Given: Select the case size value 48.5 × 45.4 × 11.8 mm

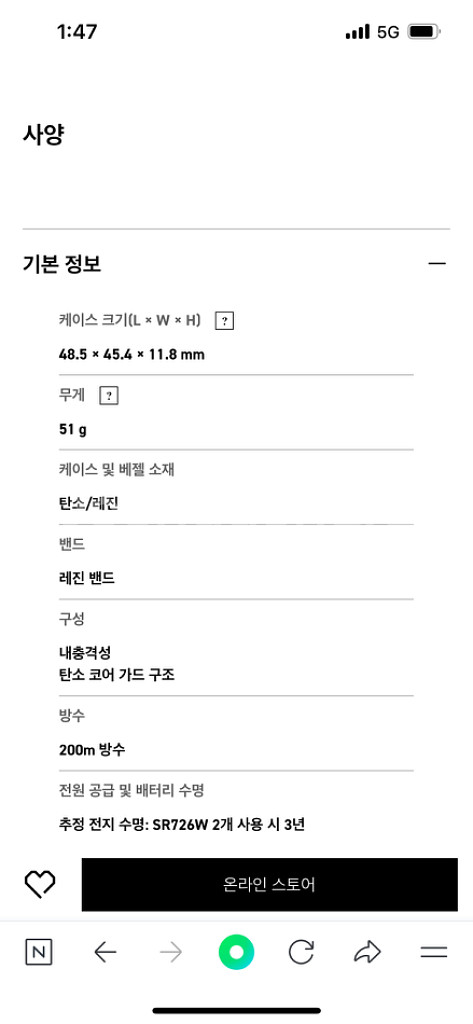Looking at the screenshot, I should click(x=132, y=355).
